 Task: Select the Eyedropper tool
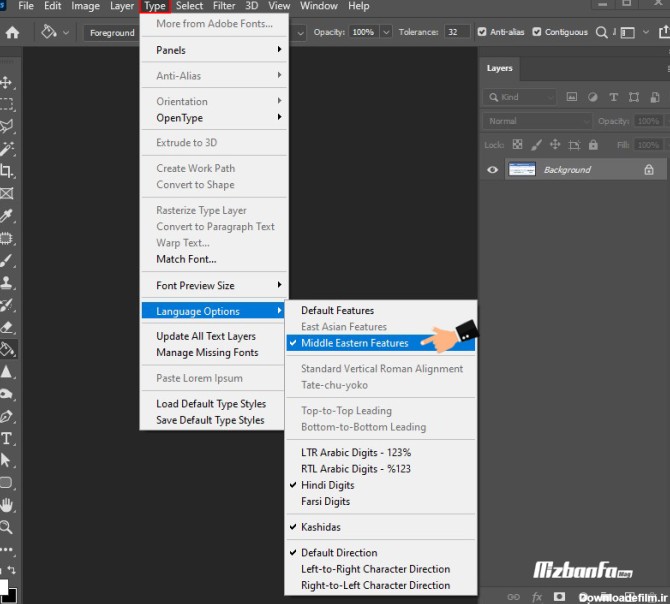tap(7, 216)
